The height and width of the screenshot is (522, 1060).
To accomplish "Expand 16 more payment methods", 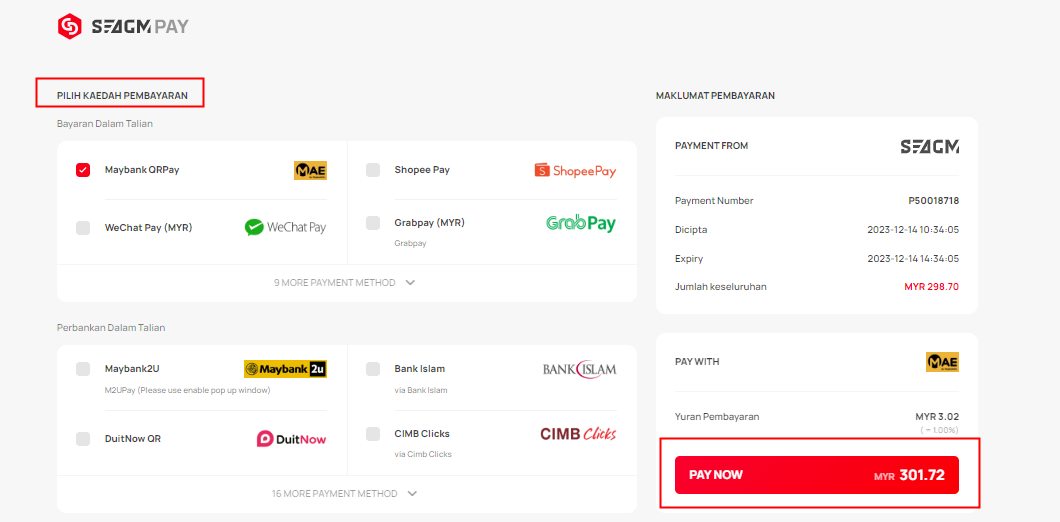I will [345, 494].
